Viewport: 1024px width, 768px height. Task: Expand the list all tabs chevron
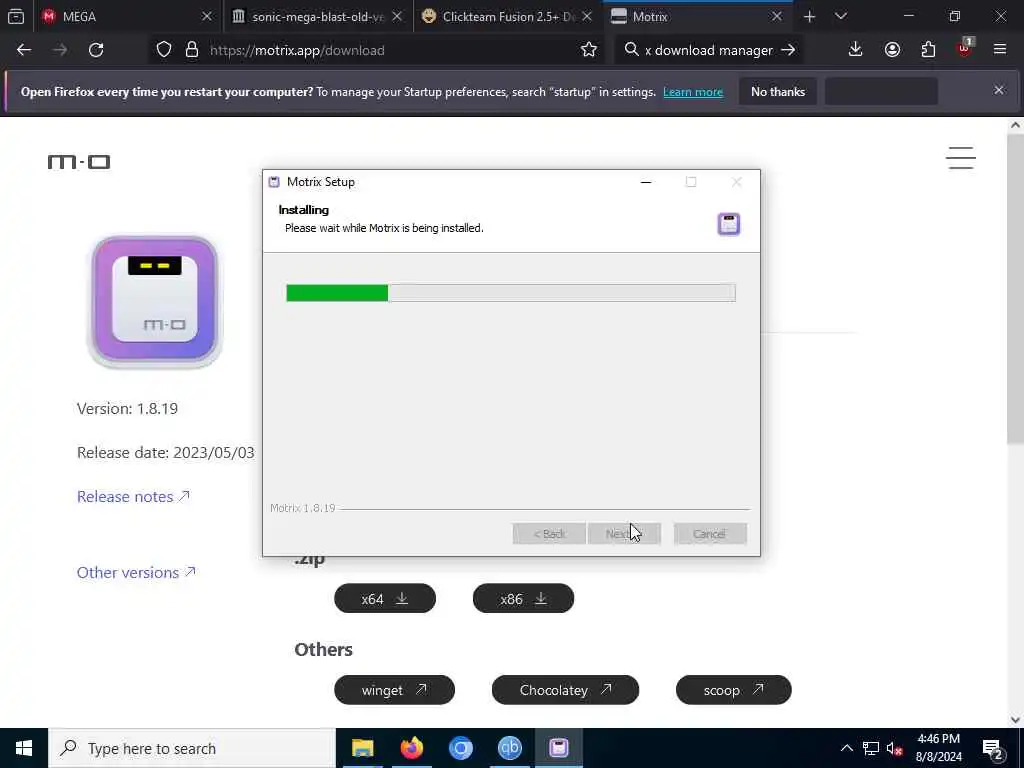840,16
